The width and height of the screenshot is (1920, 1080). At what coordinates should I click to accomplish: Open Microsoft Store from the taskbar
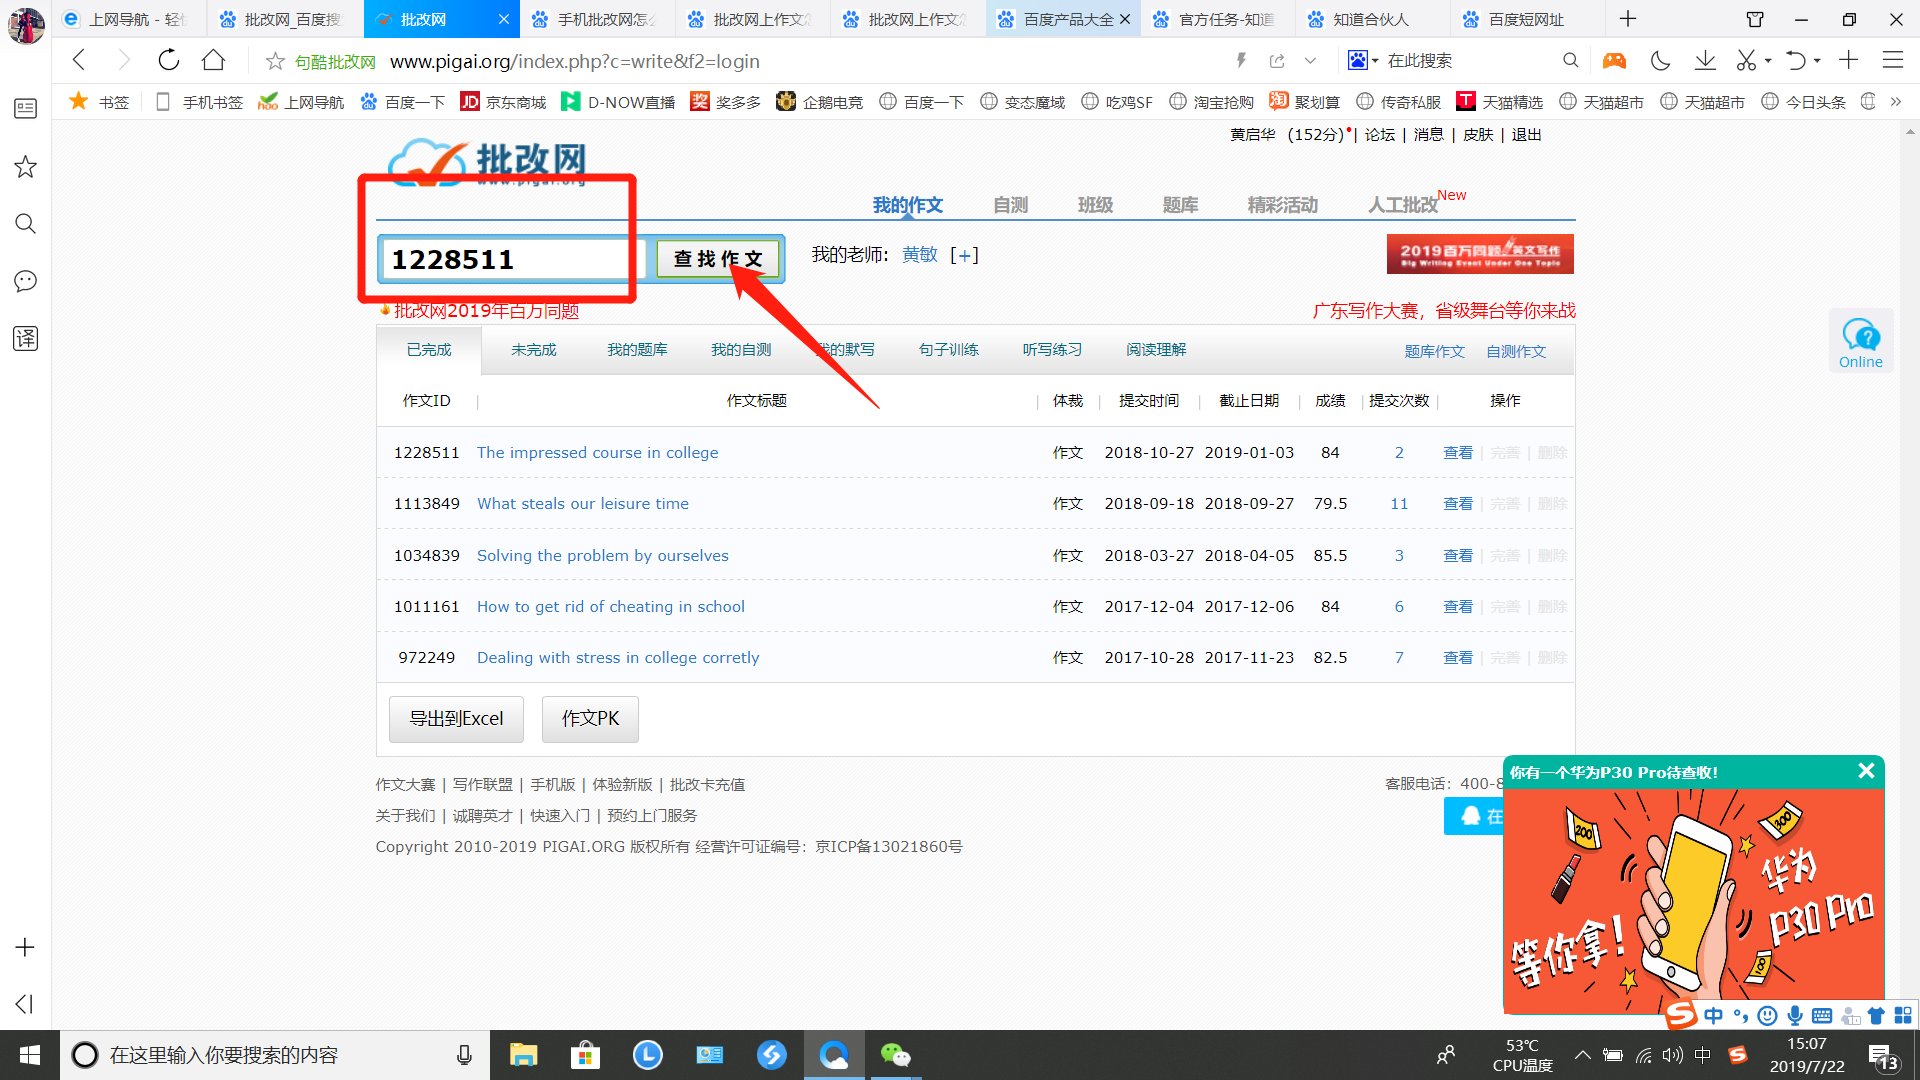pos(585,1055)
